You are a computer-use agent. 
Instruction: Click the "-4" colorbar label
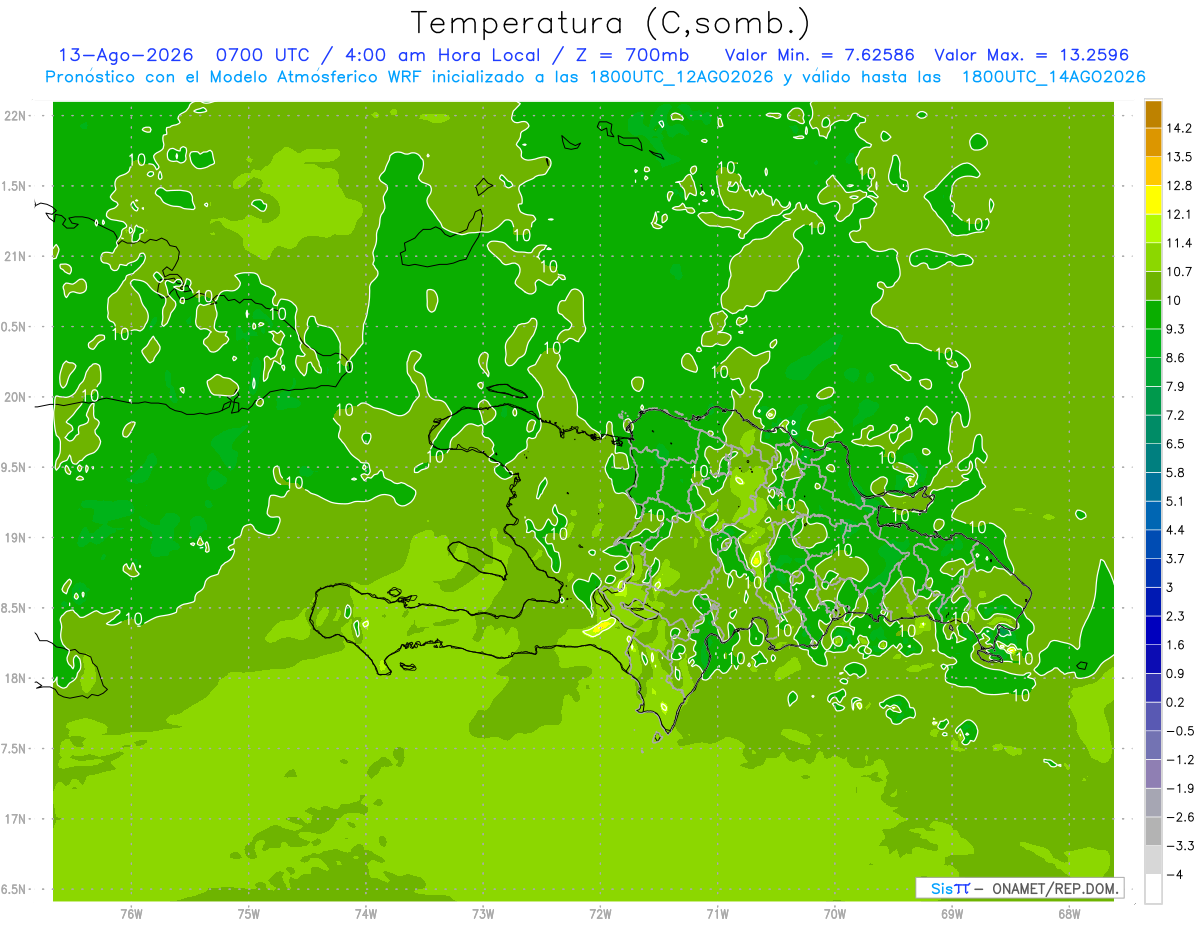[1176, 875]
